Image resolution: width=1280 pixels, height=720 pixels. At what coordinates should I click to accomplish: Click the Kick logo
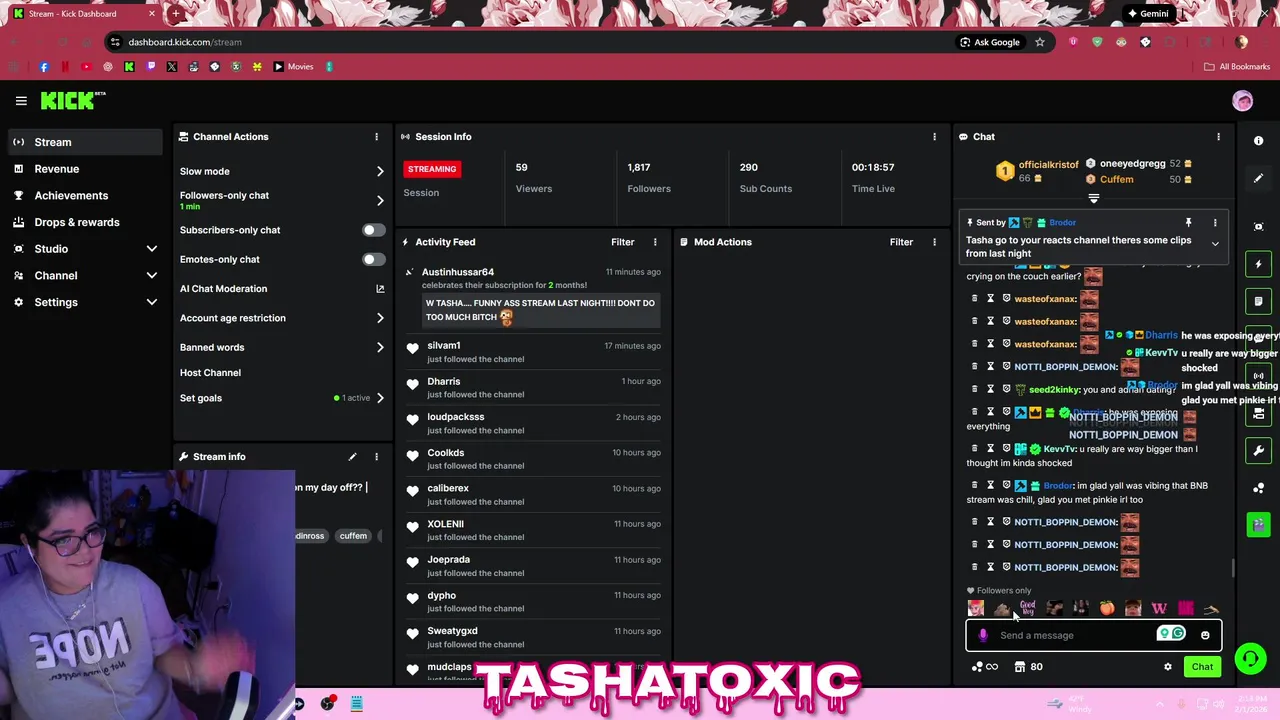click(x=72, y=100)
